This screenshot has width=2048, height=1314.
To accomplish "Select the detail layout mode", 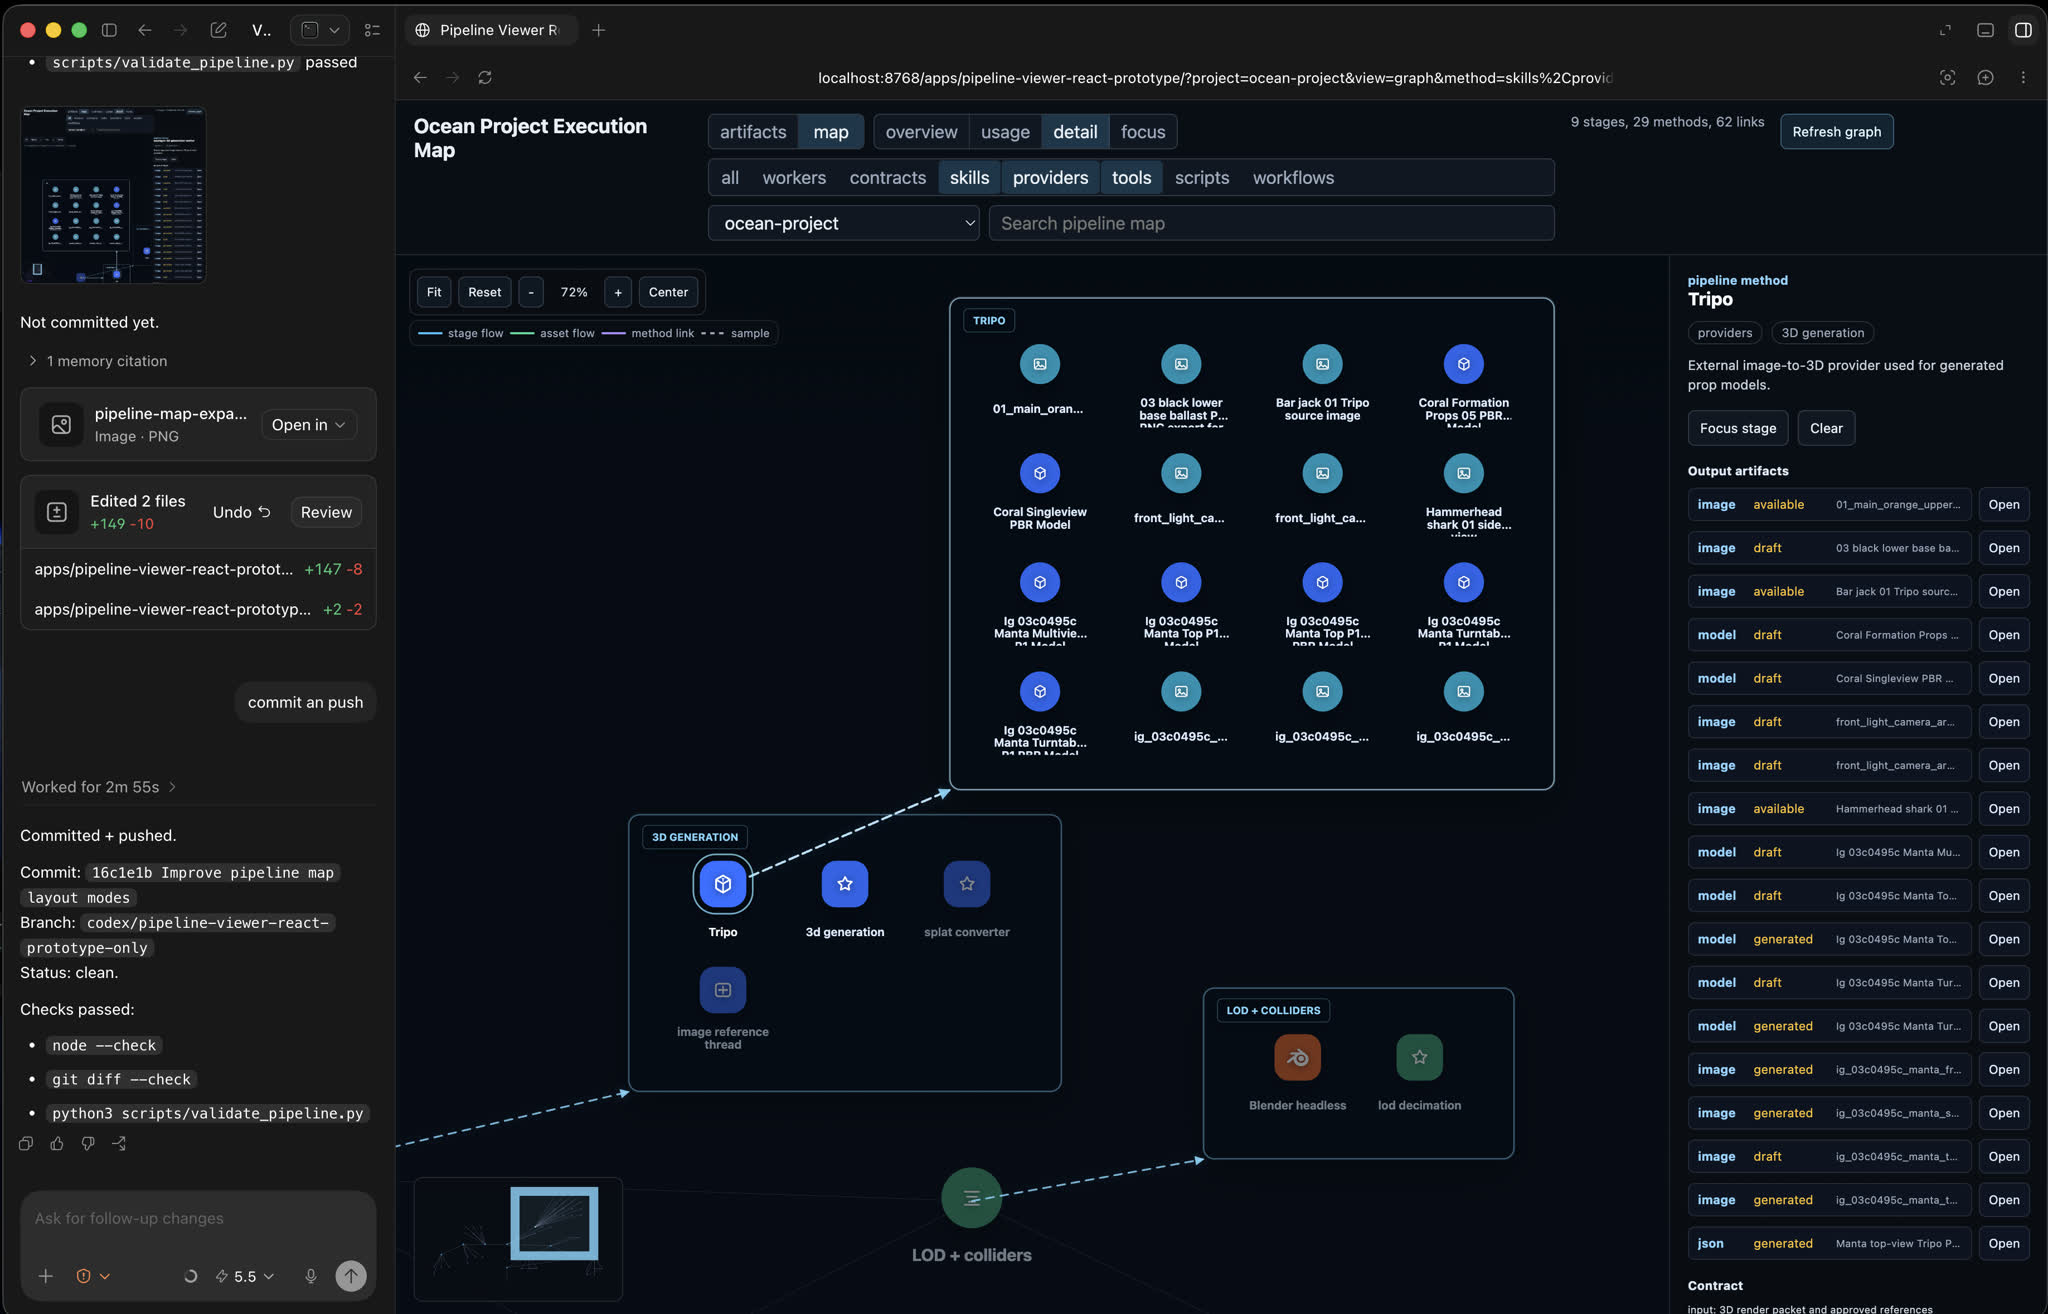I will [1075, 131].
